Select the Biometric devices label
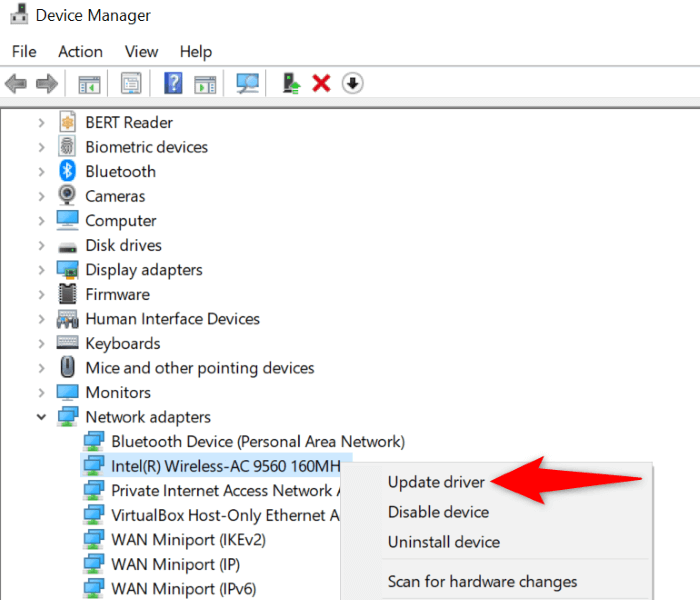Screen dimensions: 700x600 pos(146,147)
